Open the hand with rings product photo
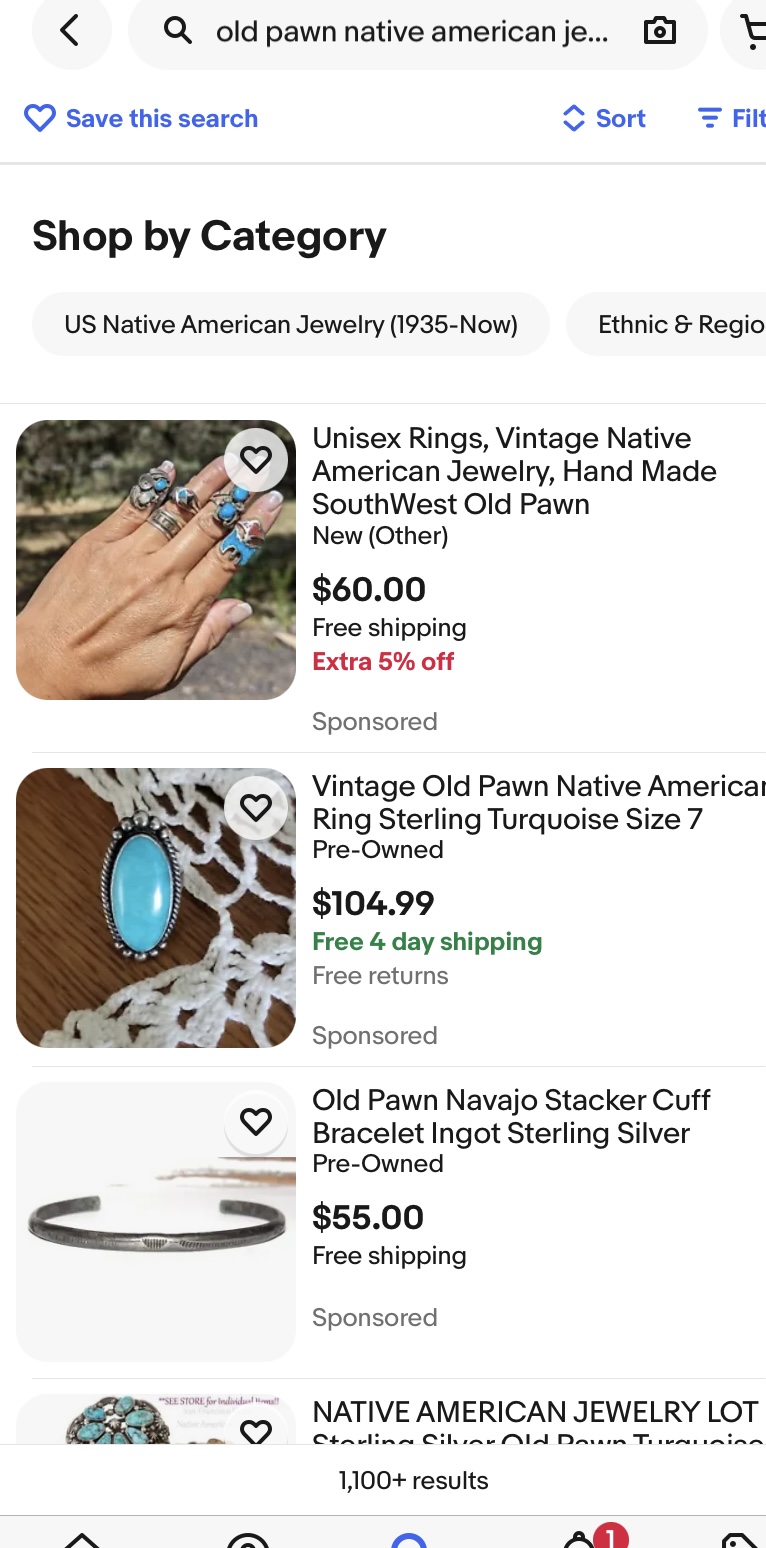 click(x=156, y=560)
